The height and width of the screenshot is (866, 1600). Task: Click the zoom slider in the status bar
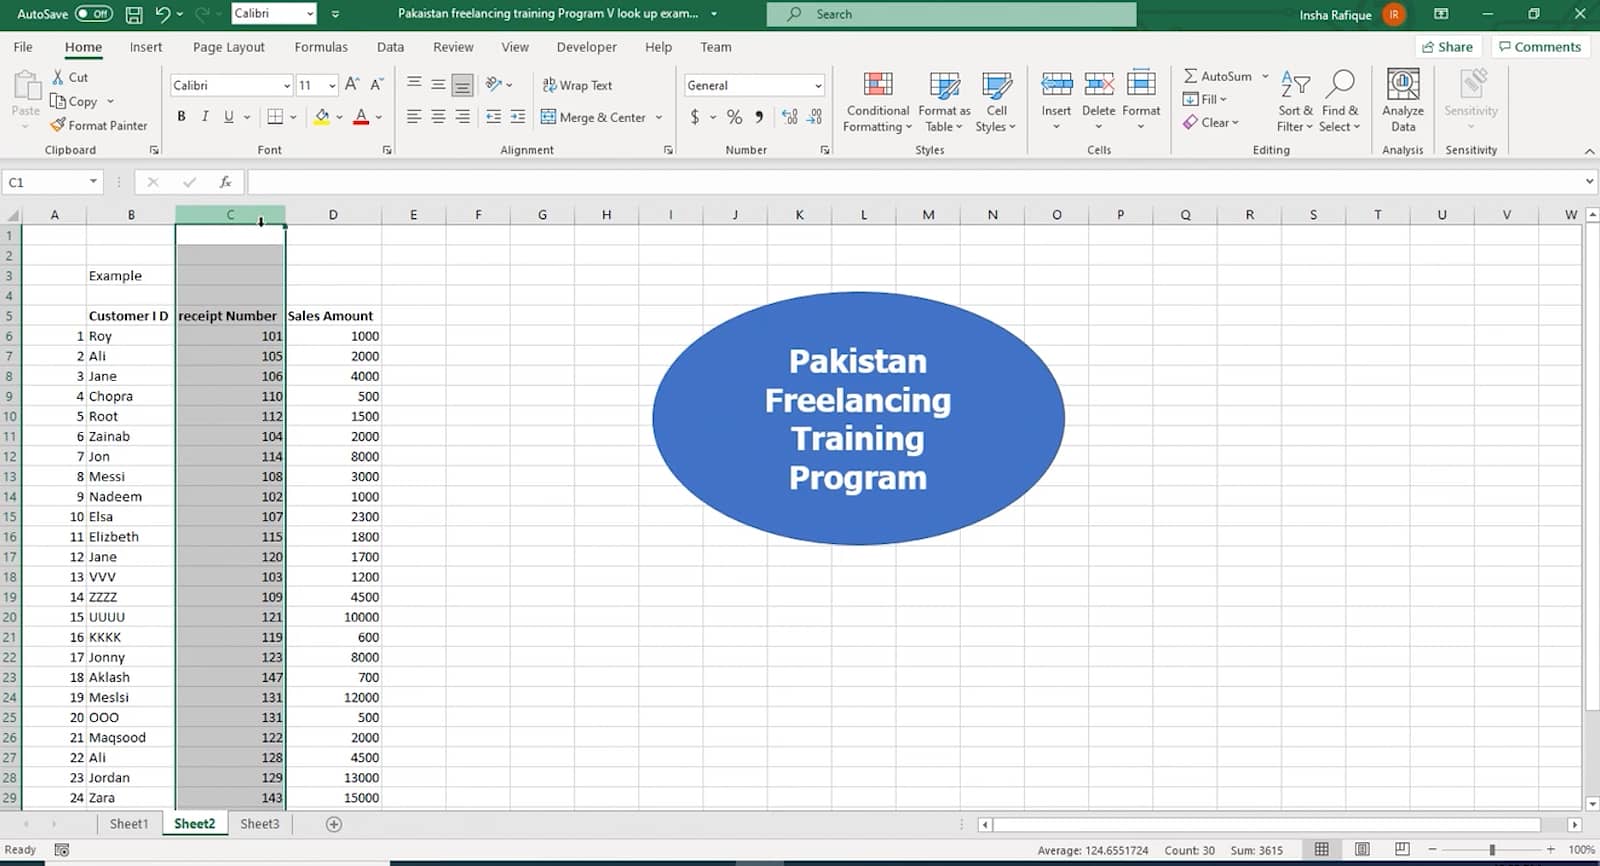(x=1492, y=850)
